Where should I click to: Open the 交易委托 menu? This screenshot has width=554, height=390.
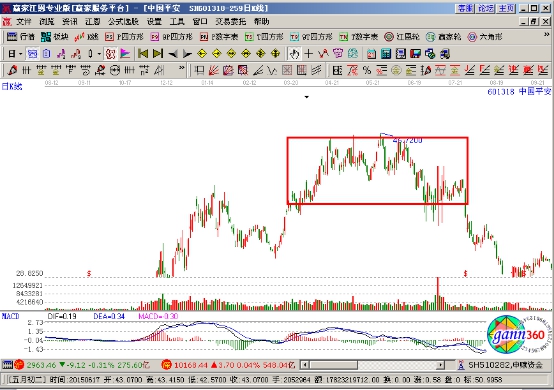[x=231, y=22]
